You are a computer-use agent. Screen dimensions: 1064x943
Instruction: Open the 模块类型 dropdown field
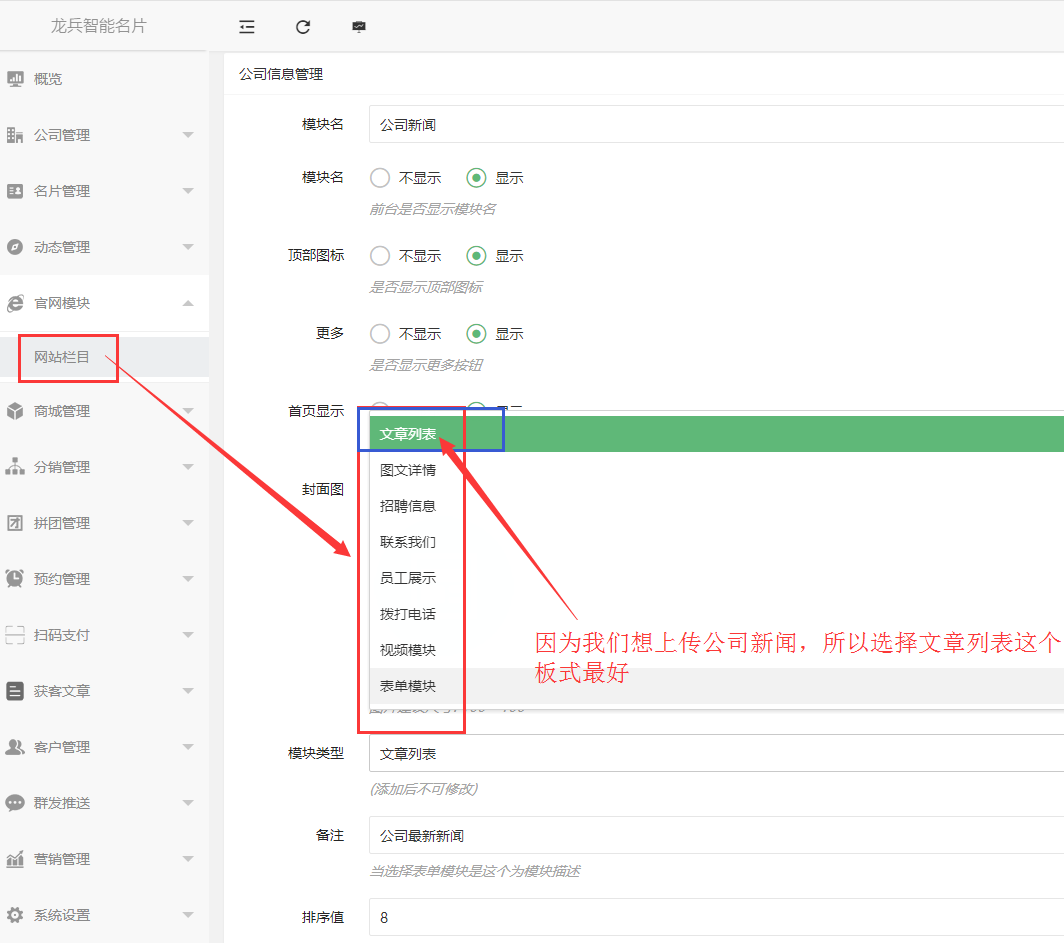click(x=715, y=753)
